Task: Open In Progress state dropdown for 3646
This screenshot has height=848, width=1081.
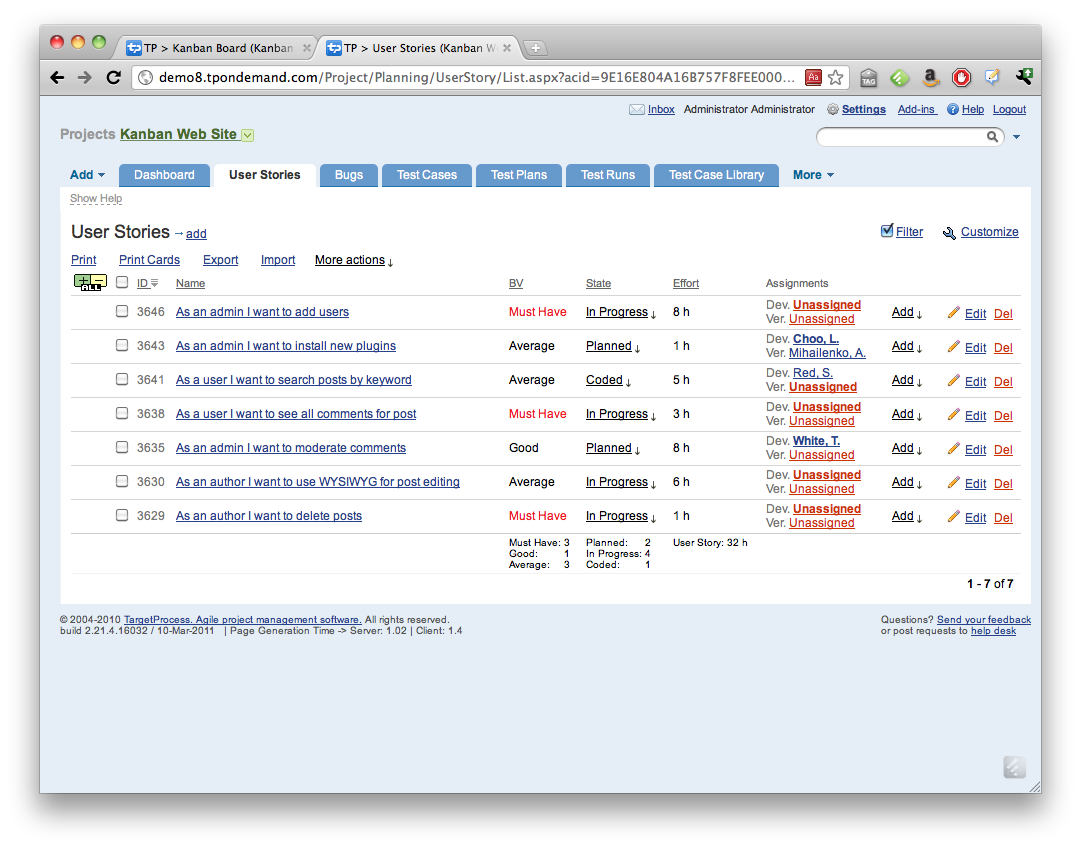Action: [621, 312]
